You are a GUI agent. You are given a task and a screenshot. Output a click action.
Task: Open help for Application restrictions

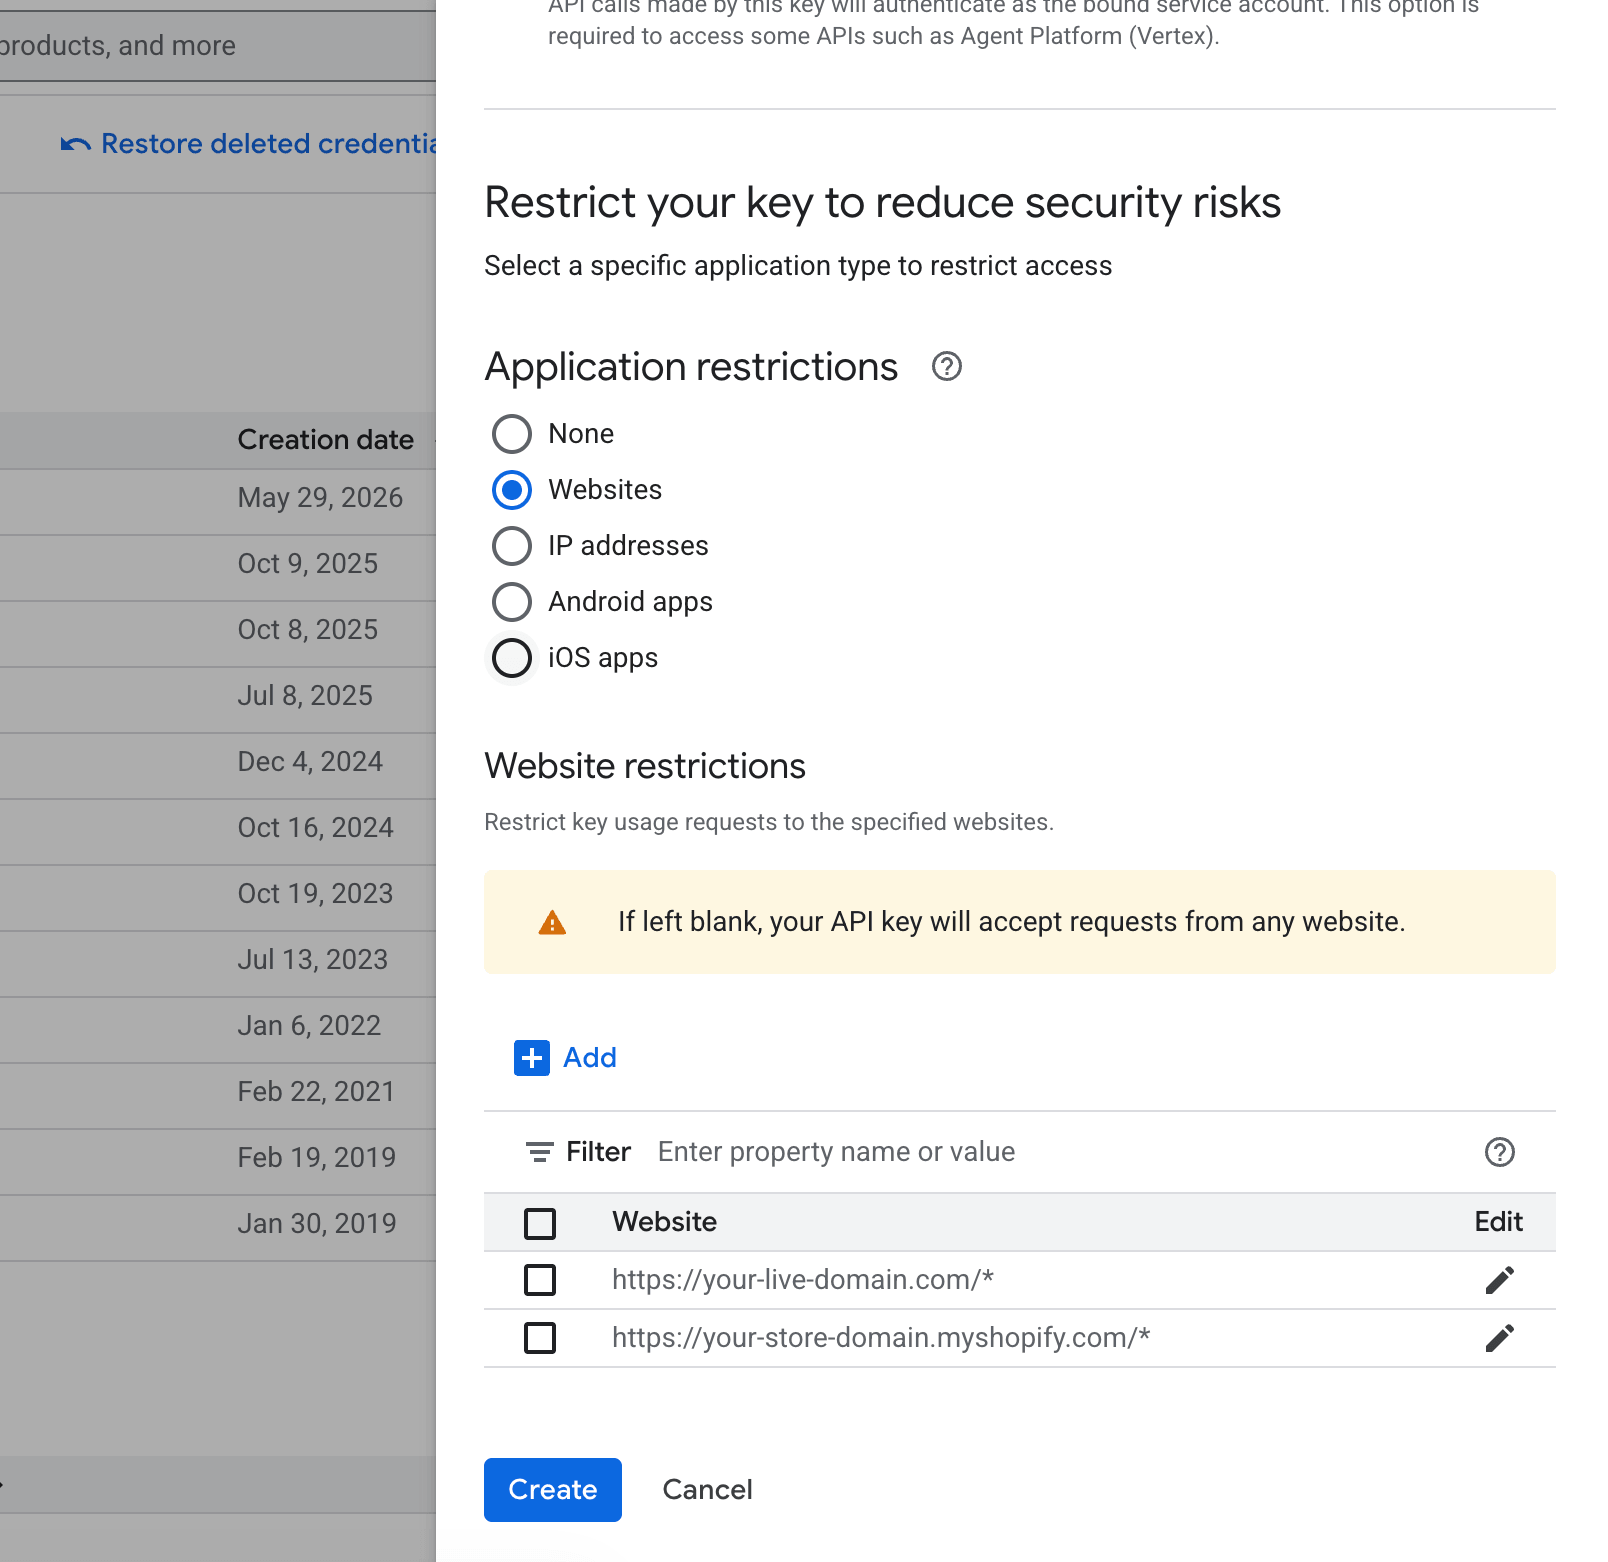pos(946,367)
